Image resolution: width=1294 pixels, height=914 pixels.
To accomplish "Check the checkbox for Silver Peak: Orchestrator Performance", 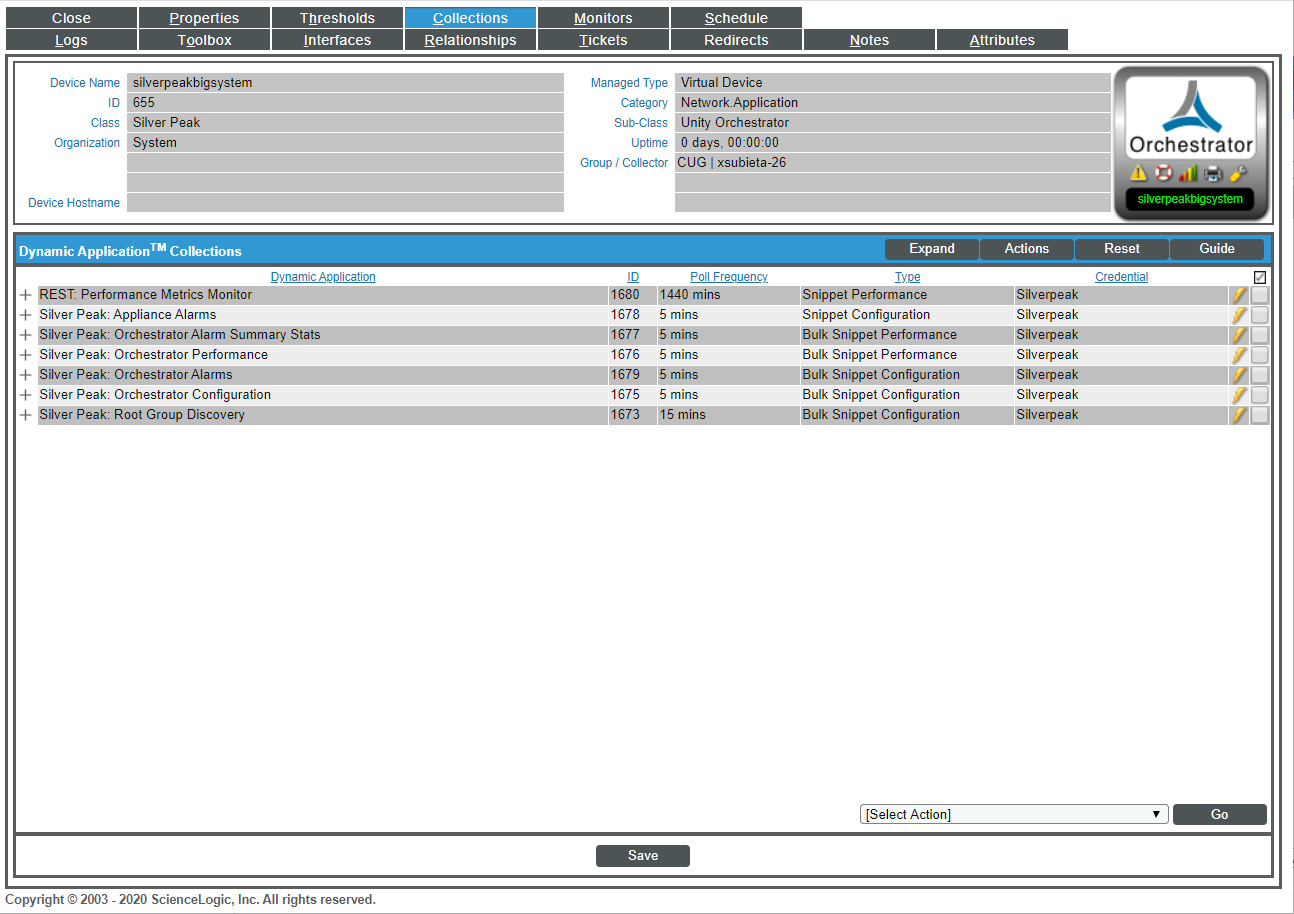I will click(x=1259, y=354).
